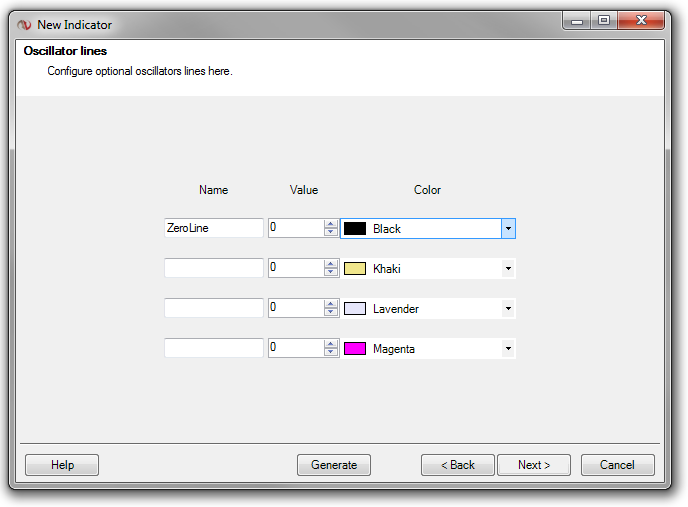The image size is (688, 507).
Task: Click the Black color swatch
Action: [355, 229]
